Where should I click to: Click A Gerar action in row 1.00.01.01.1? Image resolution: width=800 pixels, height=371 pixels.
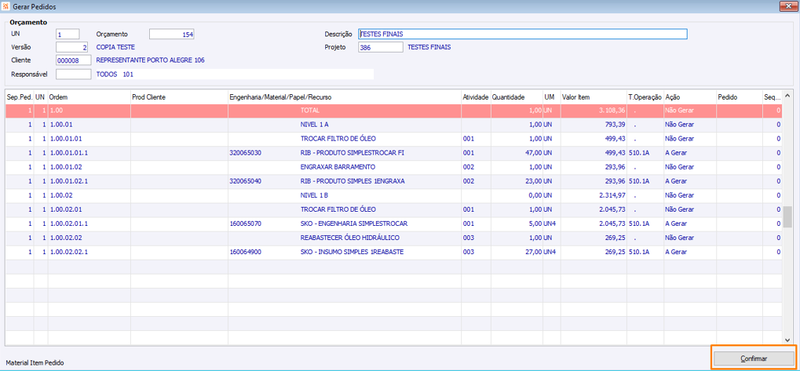point(690,153)
